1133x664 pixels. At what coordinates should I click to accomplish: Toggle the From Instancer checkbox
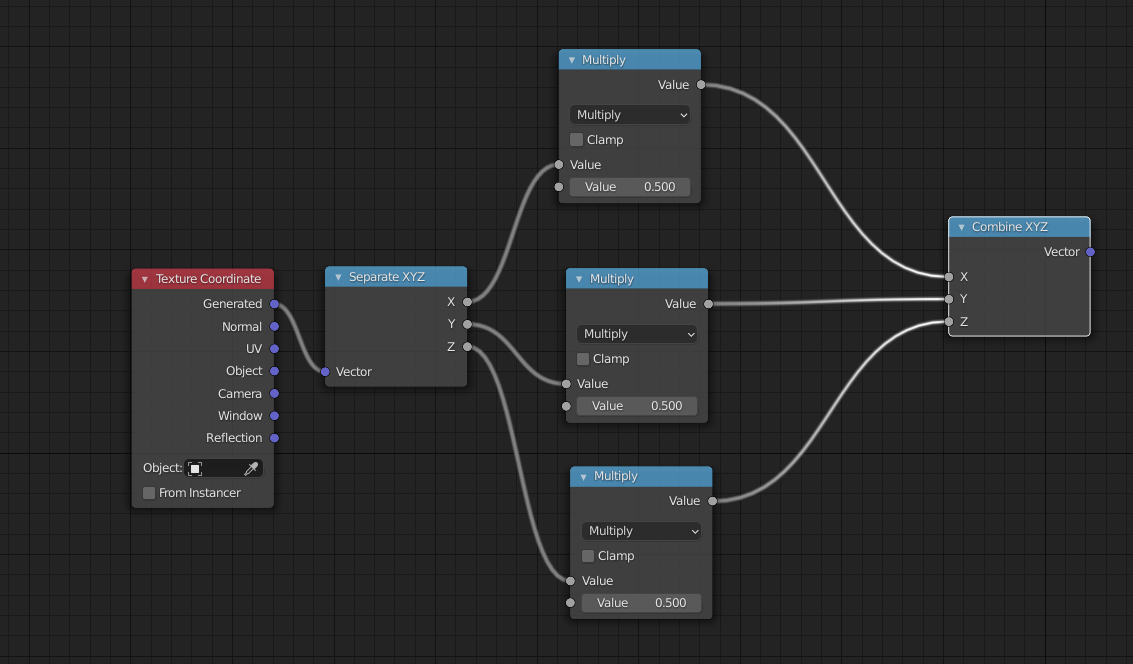(148, 492)
